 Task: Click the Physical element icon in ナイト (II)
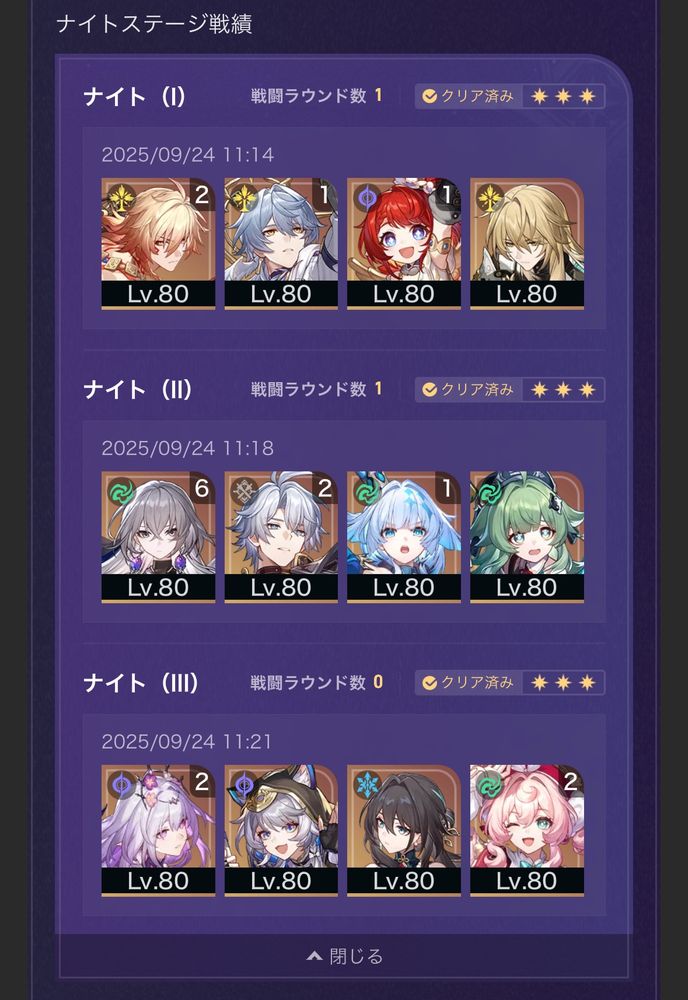tap(244, 492)
